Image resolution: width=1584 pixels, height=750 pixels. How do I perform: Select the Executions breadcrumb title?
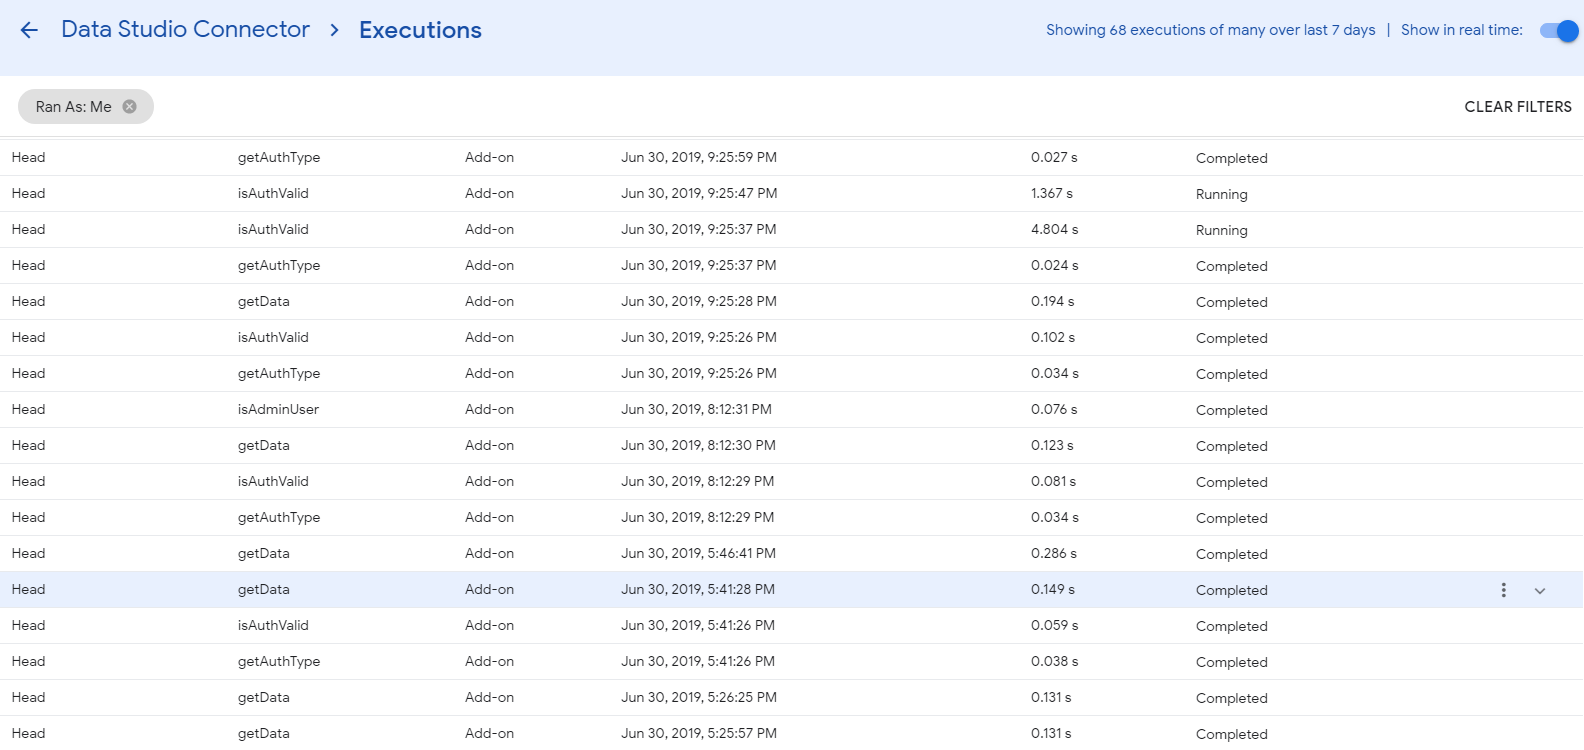pos(420,31)
